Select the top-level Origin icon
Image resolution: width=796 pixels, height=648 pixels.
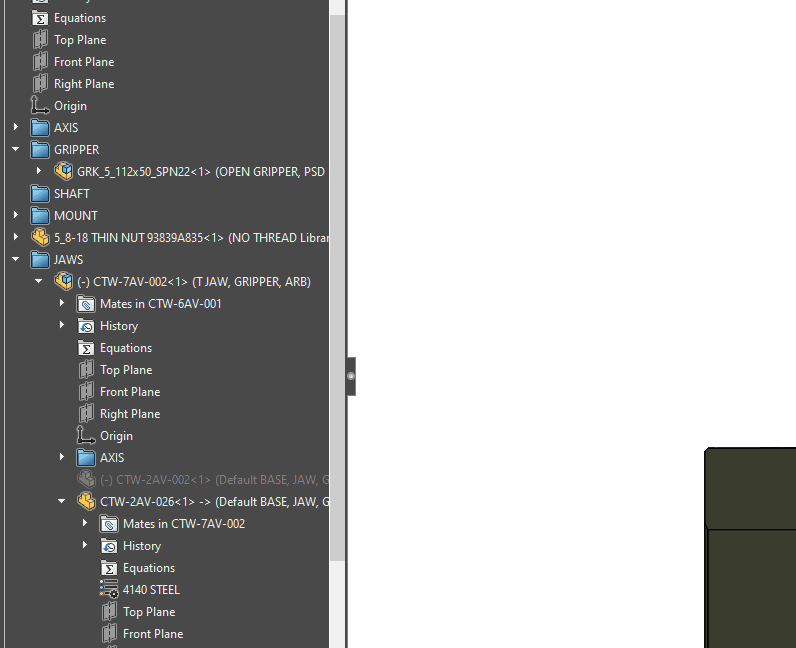(40, 106)
